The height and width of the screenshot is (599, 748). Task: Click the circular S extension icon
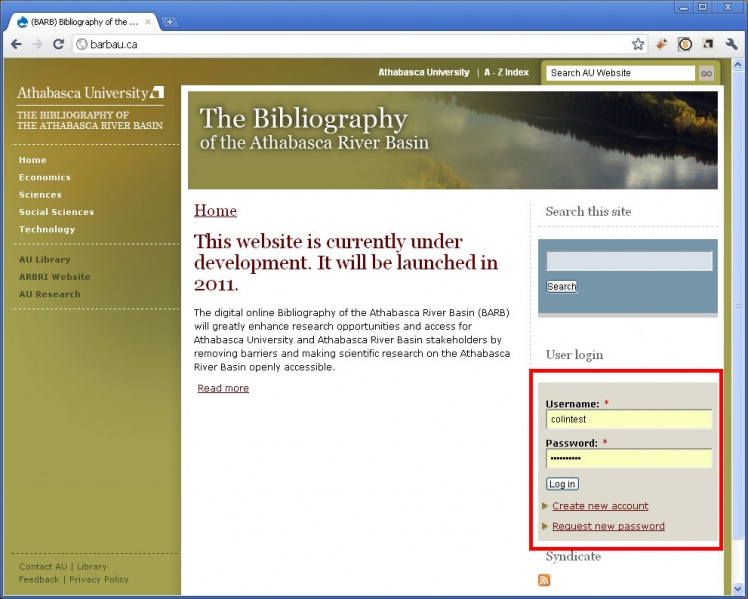(685, 44)
